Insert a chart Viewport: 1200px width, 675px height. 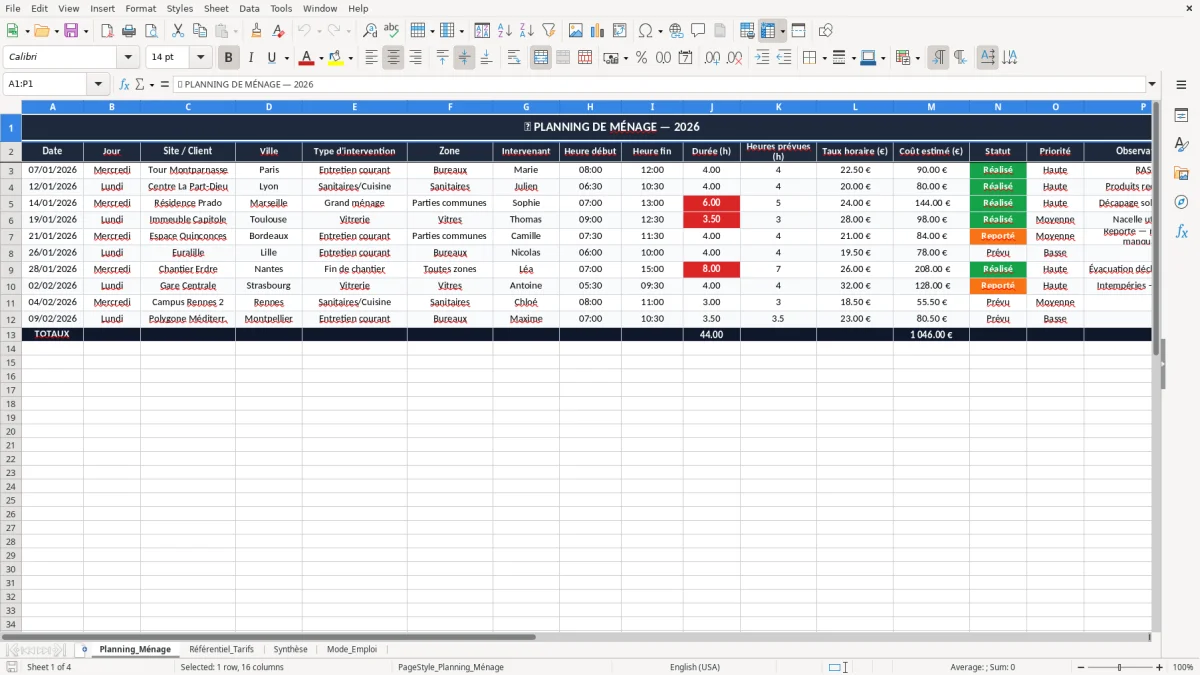click(598, 31)
